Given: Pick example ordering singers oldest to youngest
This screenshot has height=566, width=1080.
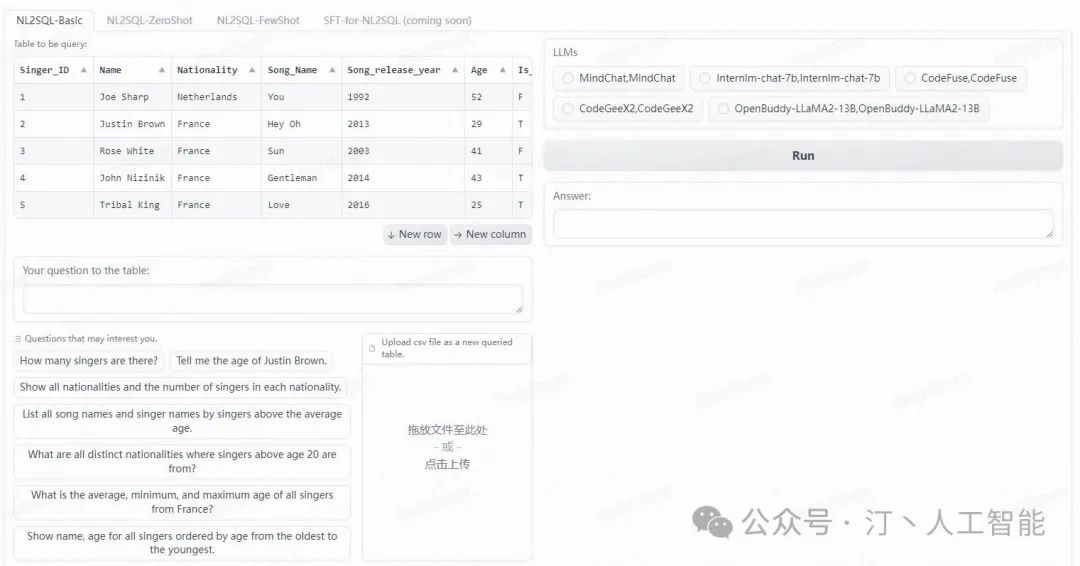Looking at the screenshot, I should (182, 543).
